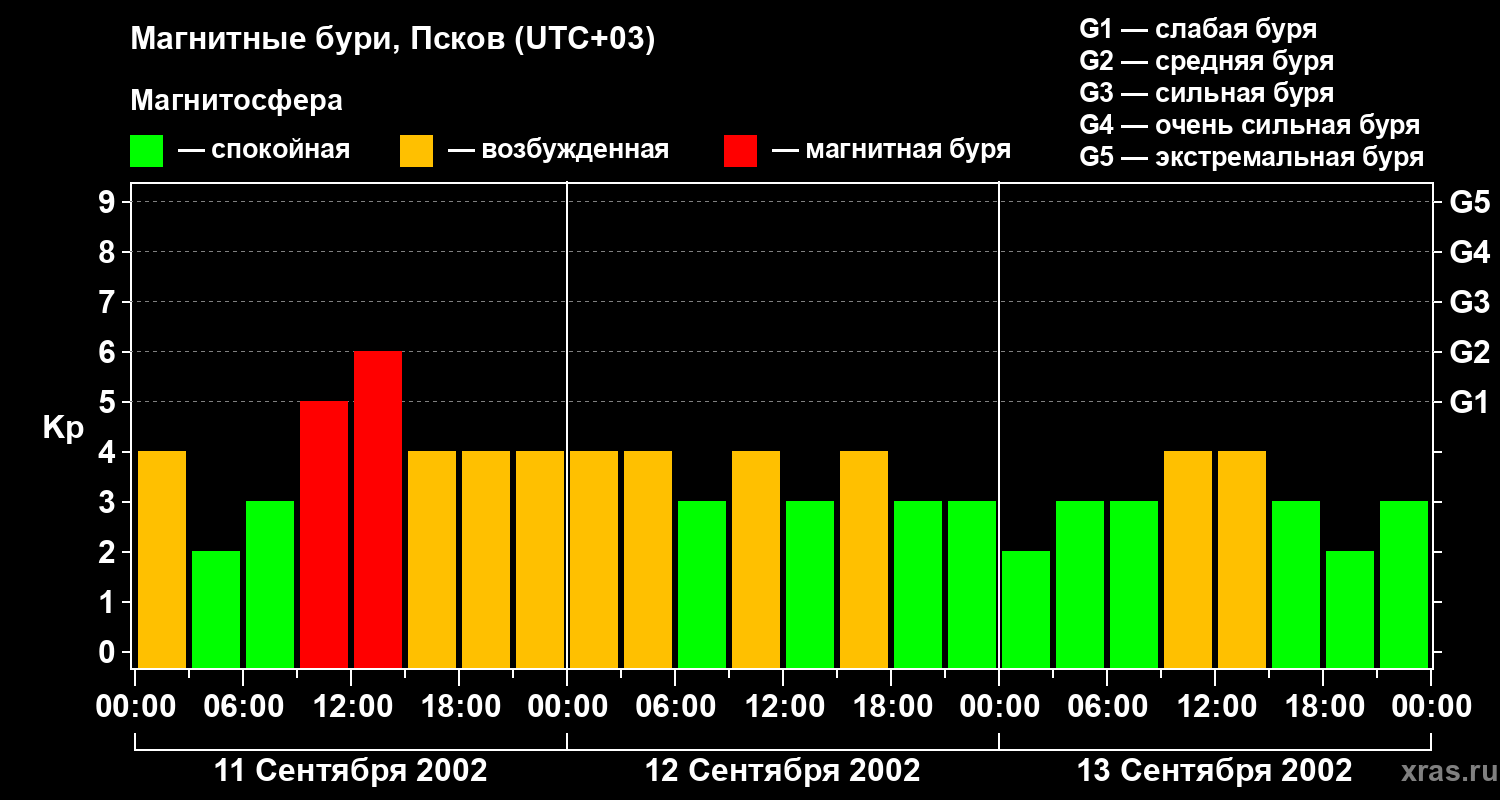Image resolution: width=1500 pixels, height=800 pixels.
Task: Click the 11 September bar between 15:00 and 18:00
Action: click(x=432, y=559)
